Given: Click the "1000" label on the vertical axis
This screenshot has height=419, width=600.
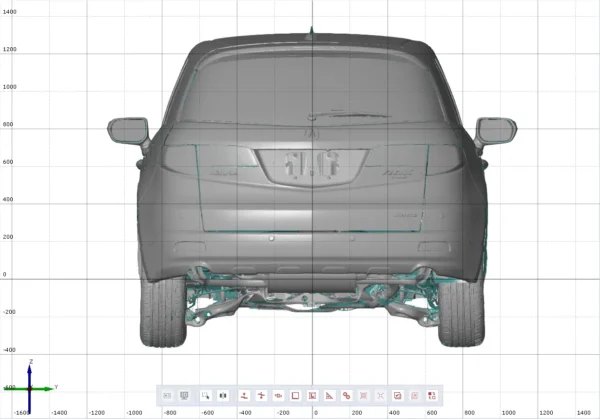Looking at the screenshot, I should click(x=10, y=87).
